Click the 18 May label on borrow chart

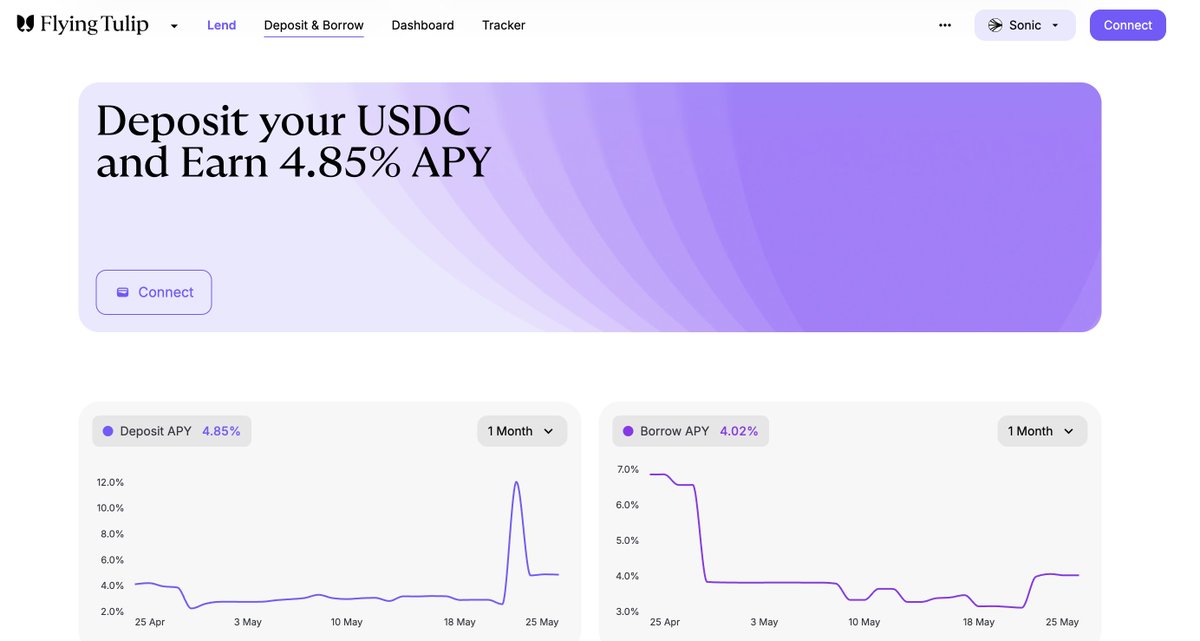(x=979, y=622)
